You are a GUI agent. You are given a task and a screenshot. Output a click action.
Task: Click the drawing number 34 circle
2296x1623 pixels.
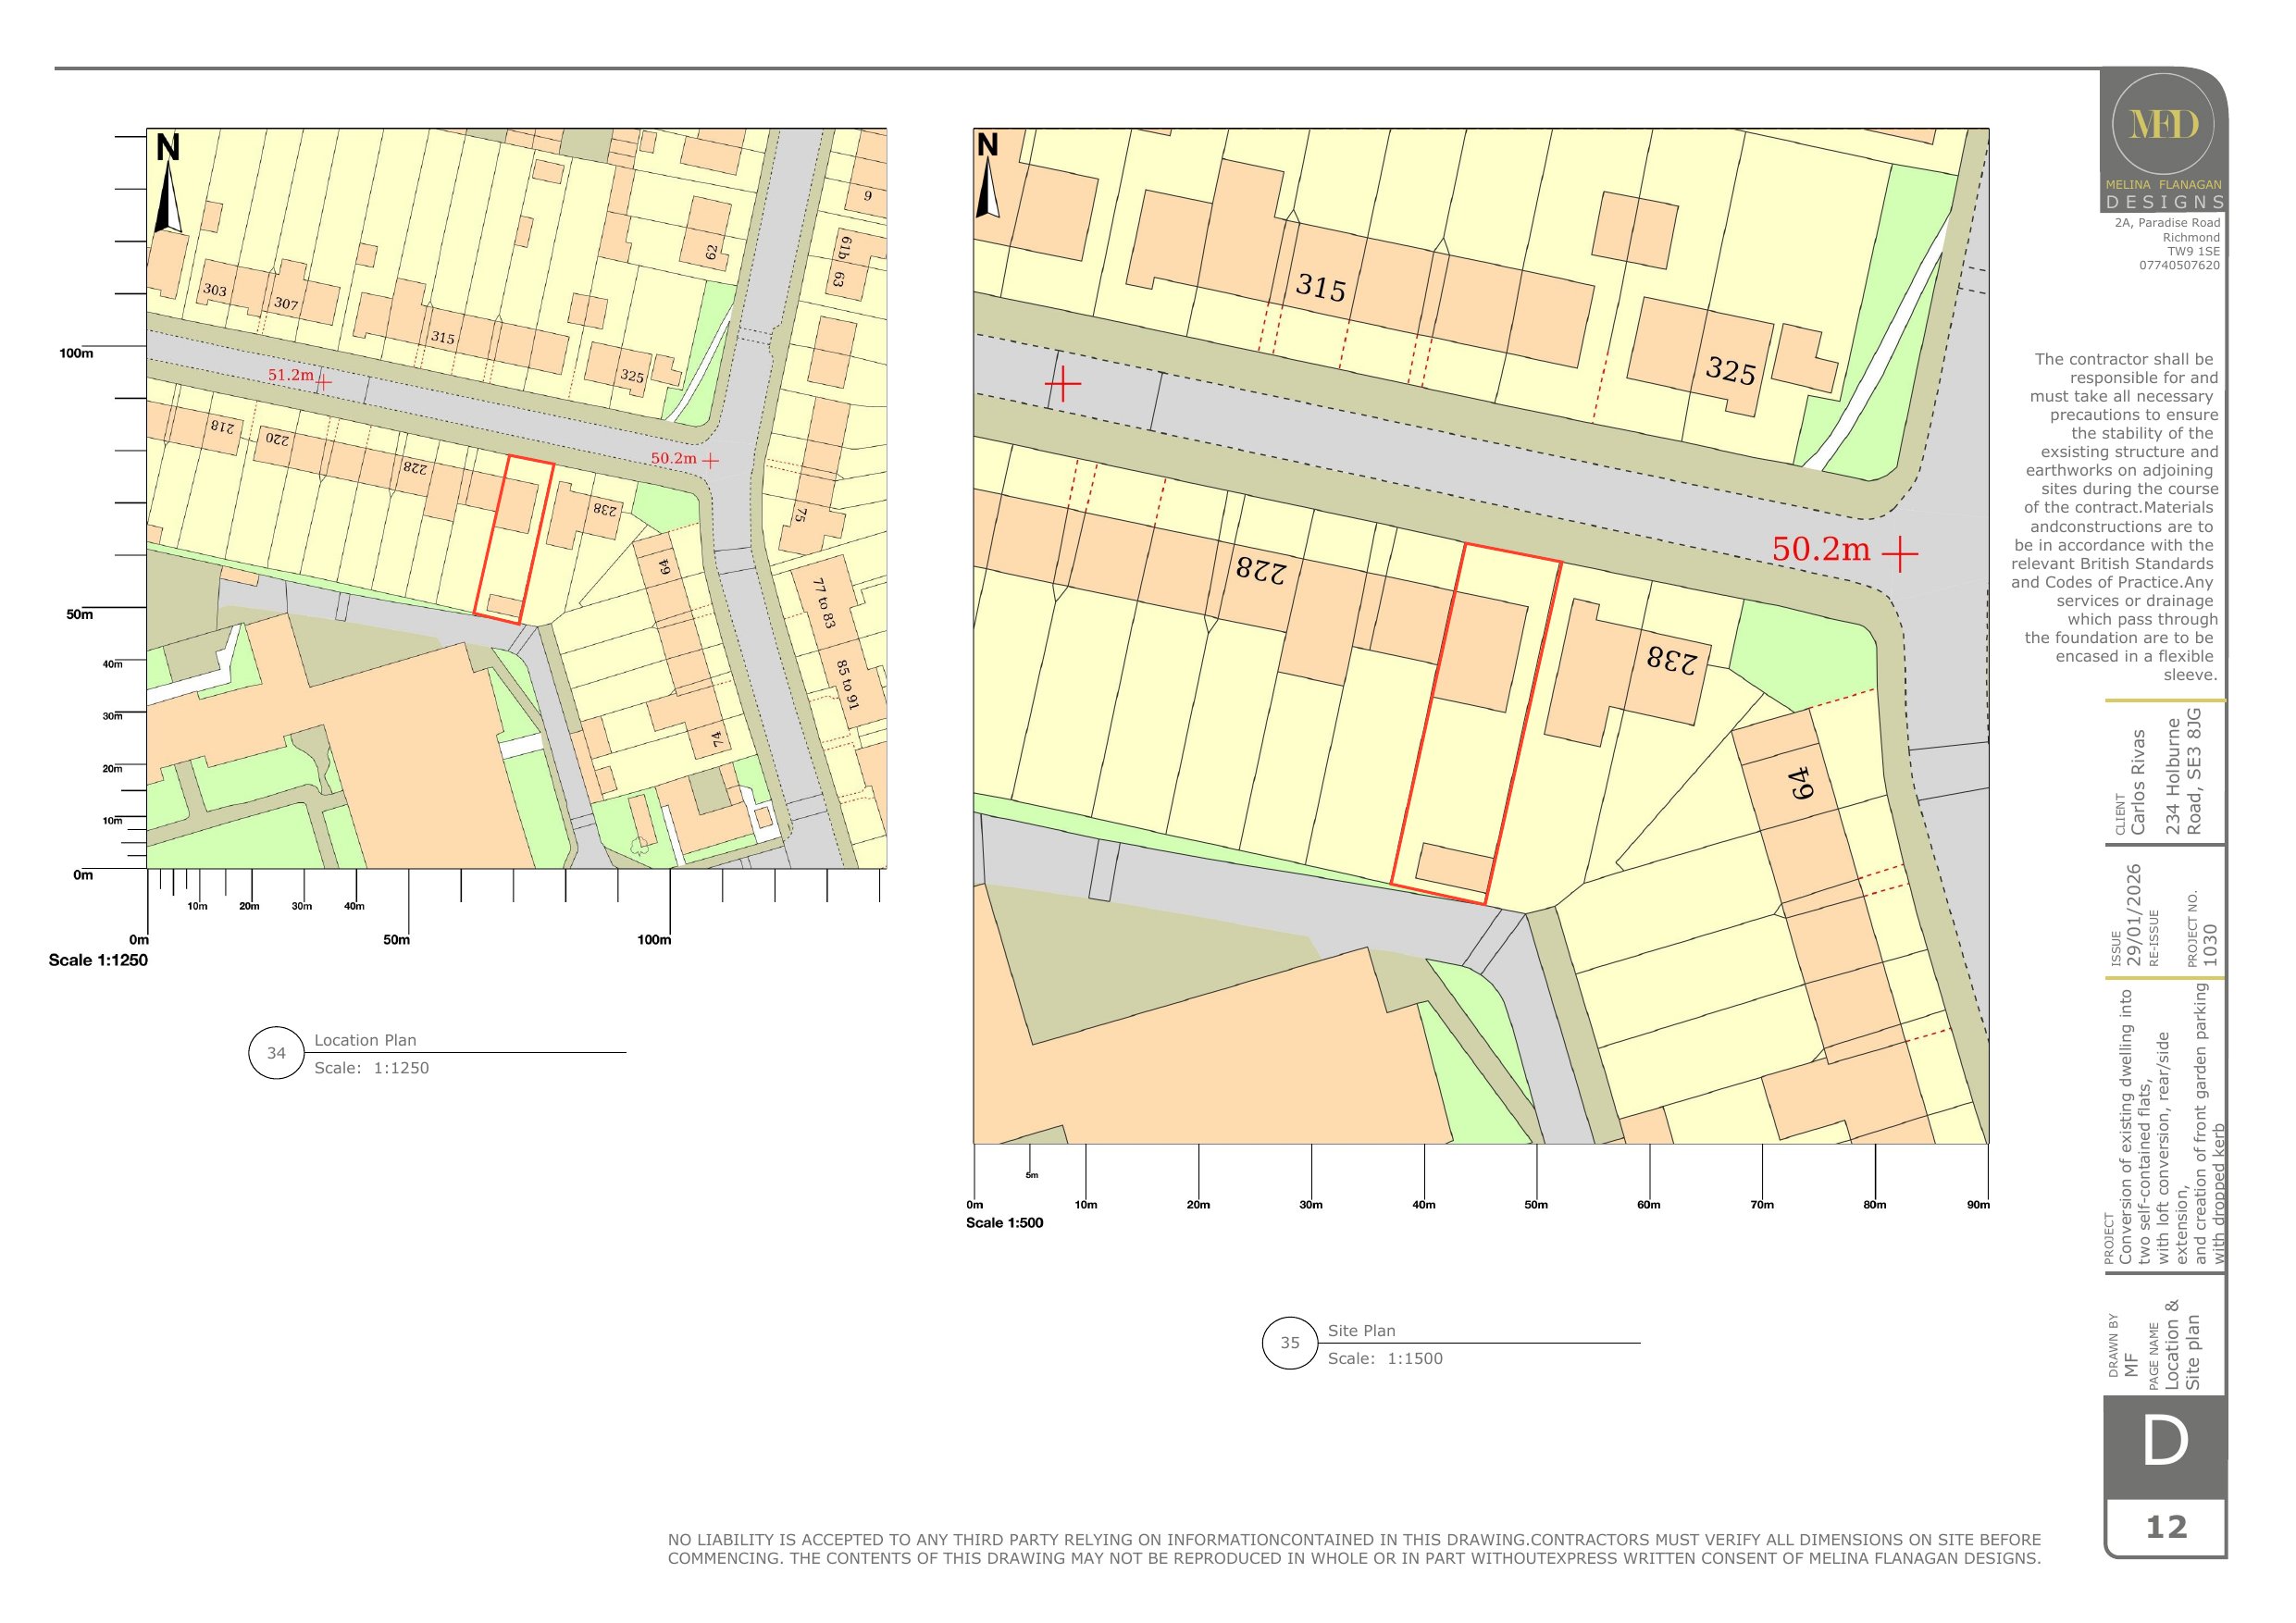(x=276, y=1053)
